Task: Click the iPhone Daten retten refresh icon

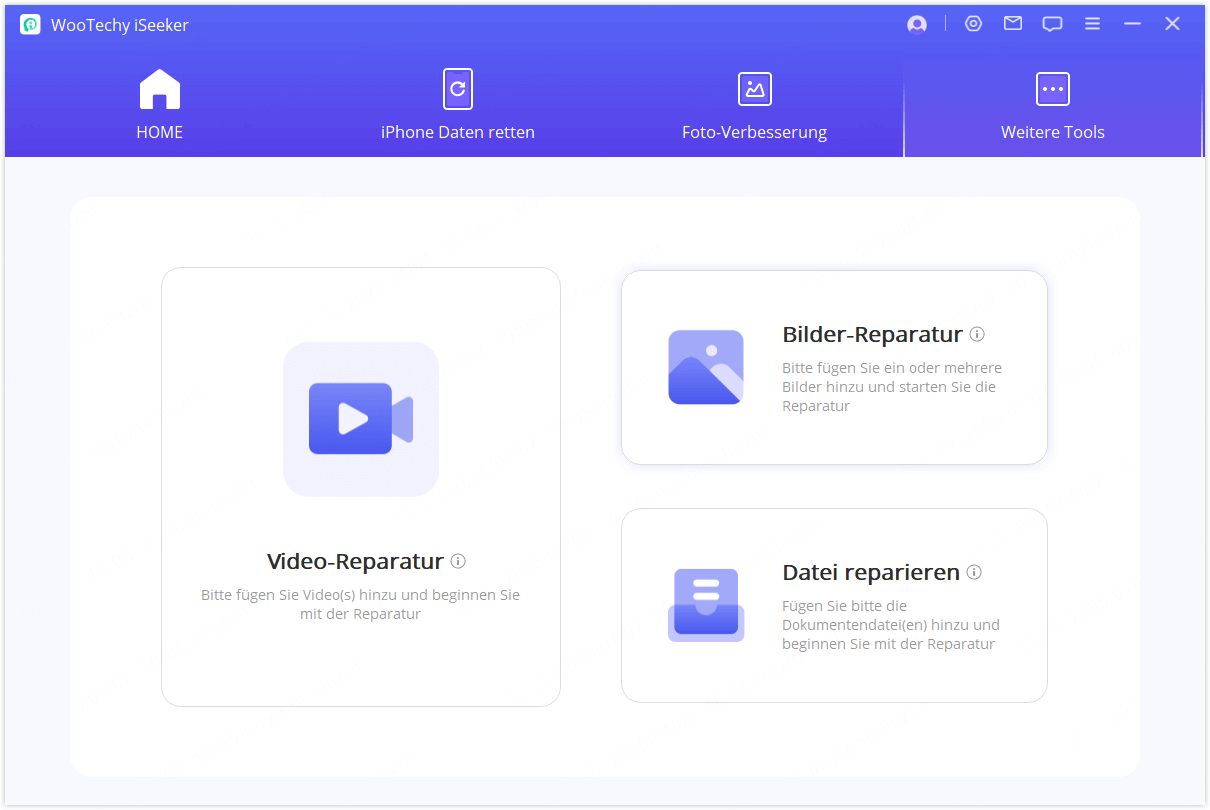Action: pyautogui.click(x=457, y=89)
